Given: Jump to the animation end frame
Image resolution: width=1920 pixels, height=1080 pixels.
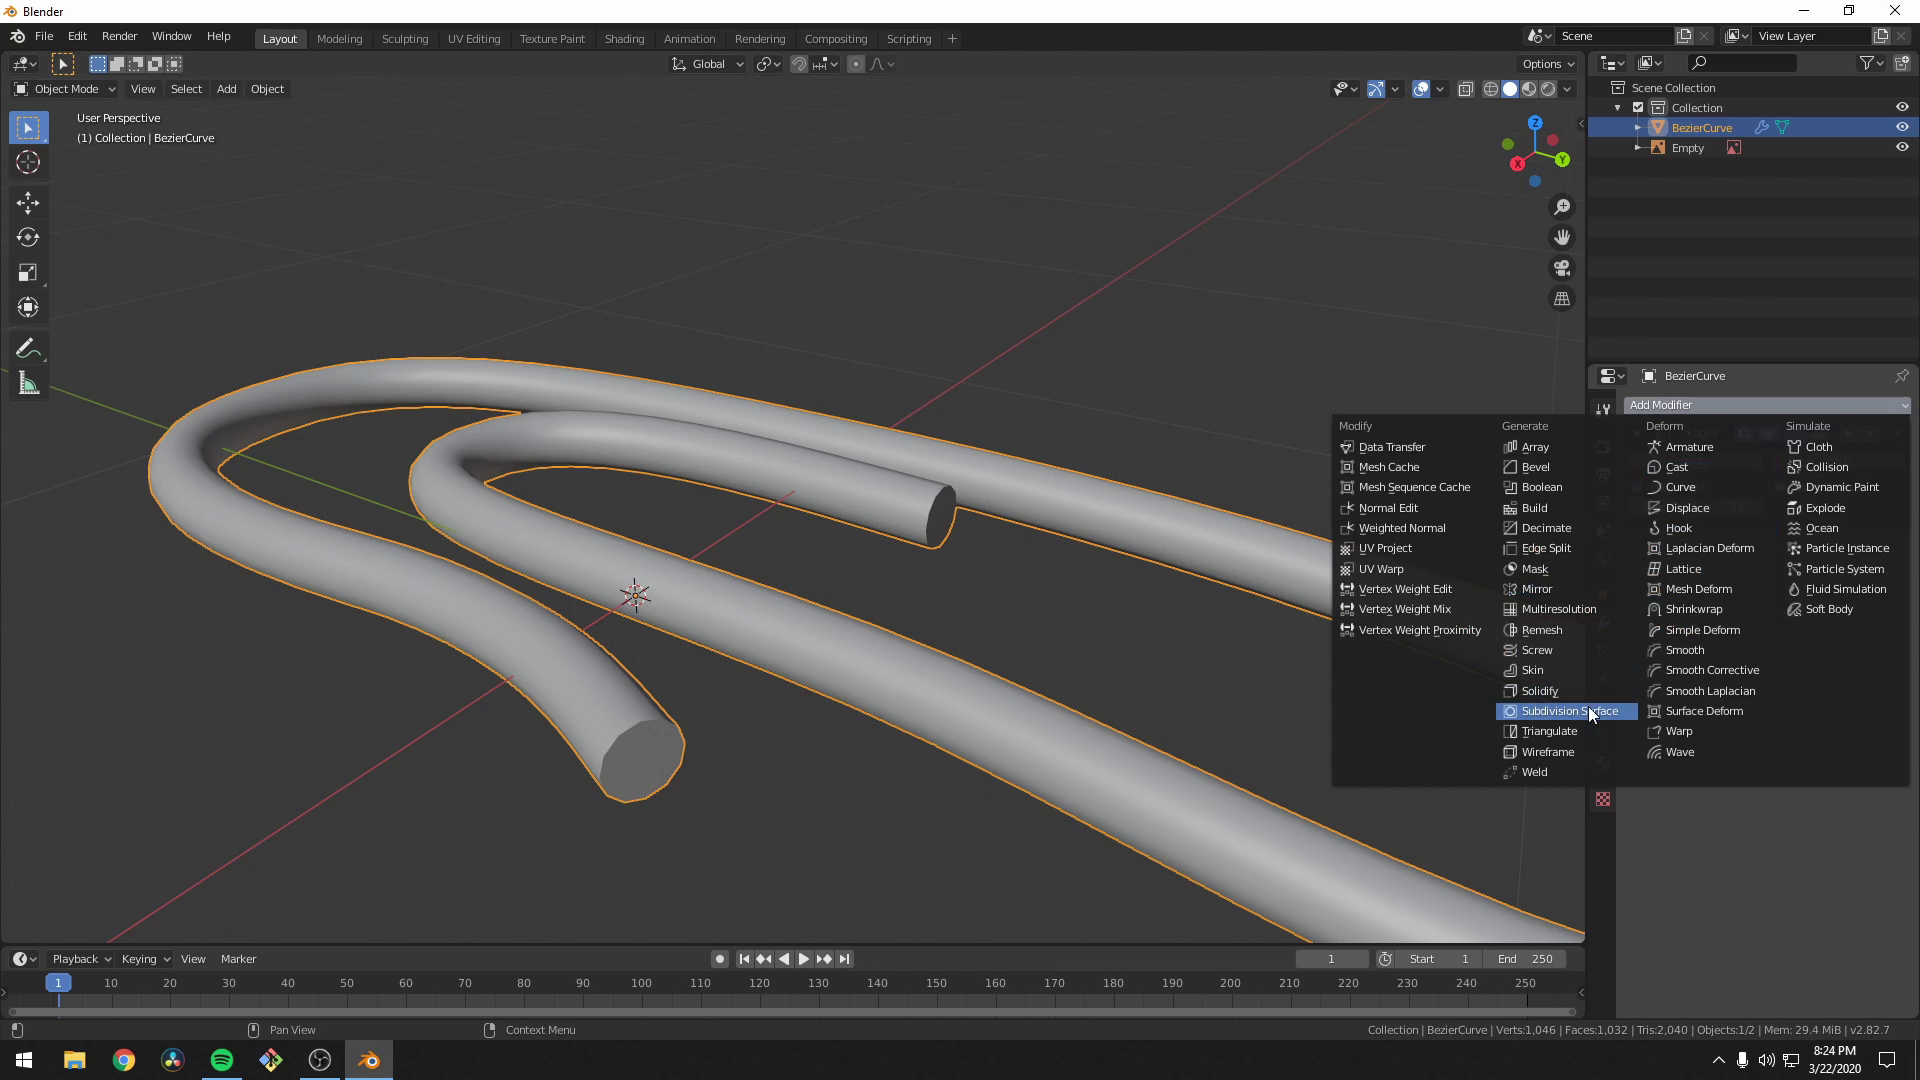Looking at the screenshot, I should [x=845, y=958].
